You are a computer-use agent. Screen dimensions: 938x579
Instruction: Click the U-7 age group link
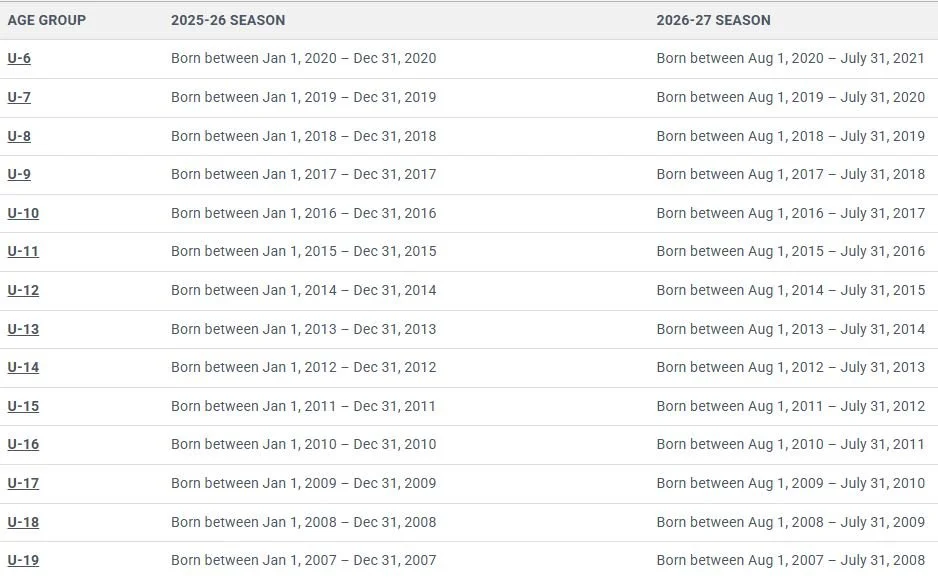pyautogui.click(x=19, y=97)
